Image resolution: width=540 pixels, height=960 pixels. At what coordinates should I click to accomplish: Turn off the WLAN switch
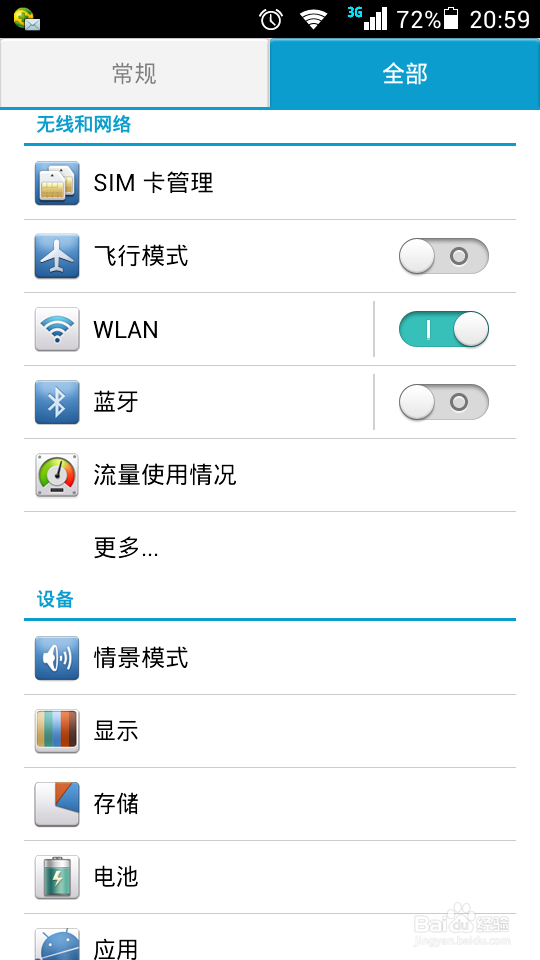coord(444,329)
